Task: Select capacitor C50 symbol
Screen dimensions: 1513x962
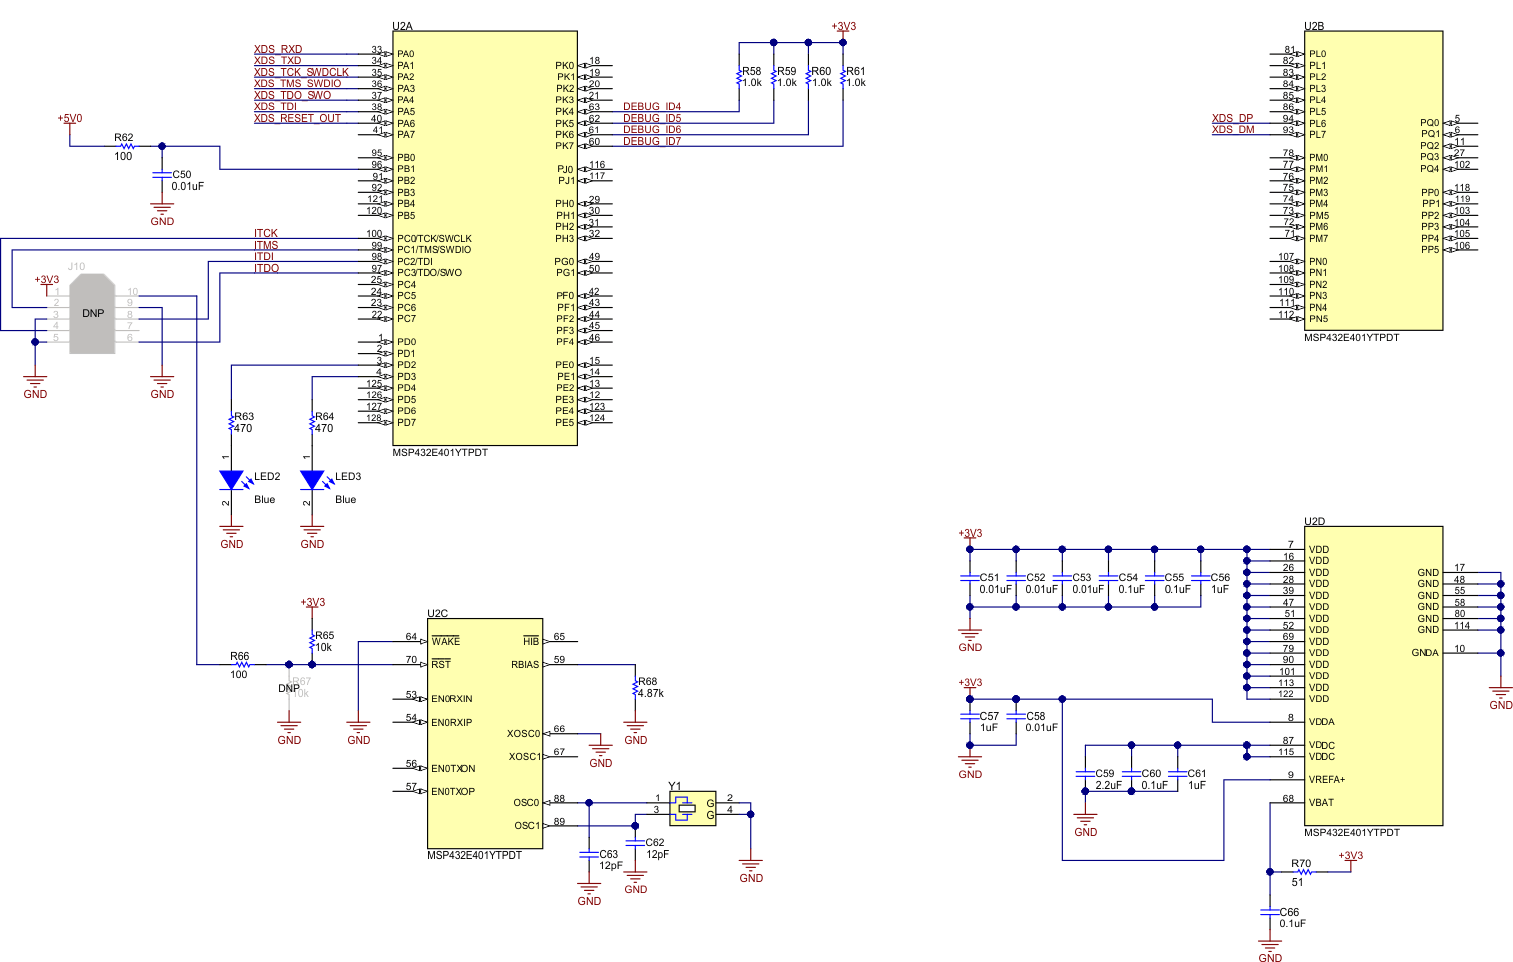Action: click(162, 176)
